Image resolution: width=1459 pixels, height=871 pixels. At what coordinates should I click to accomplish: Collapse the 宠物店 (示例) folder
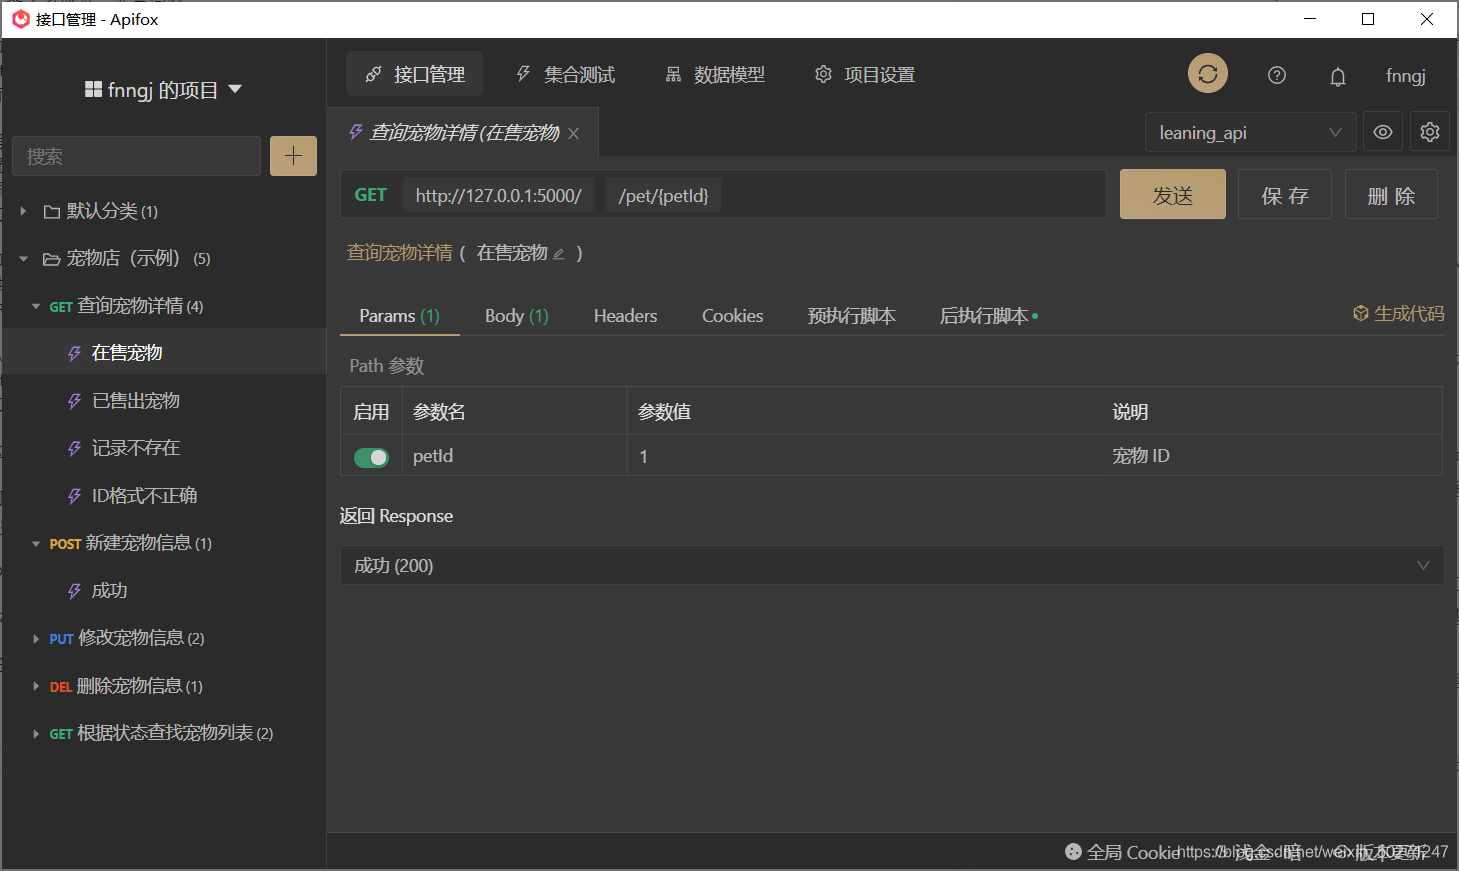coord(23,259)
